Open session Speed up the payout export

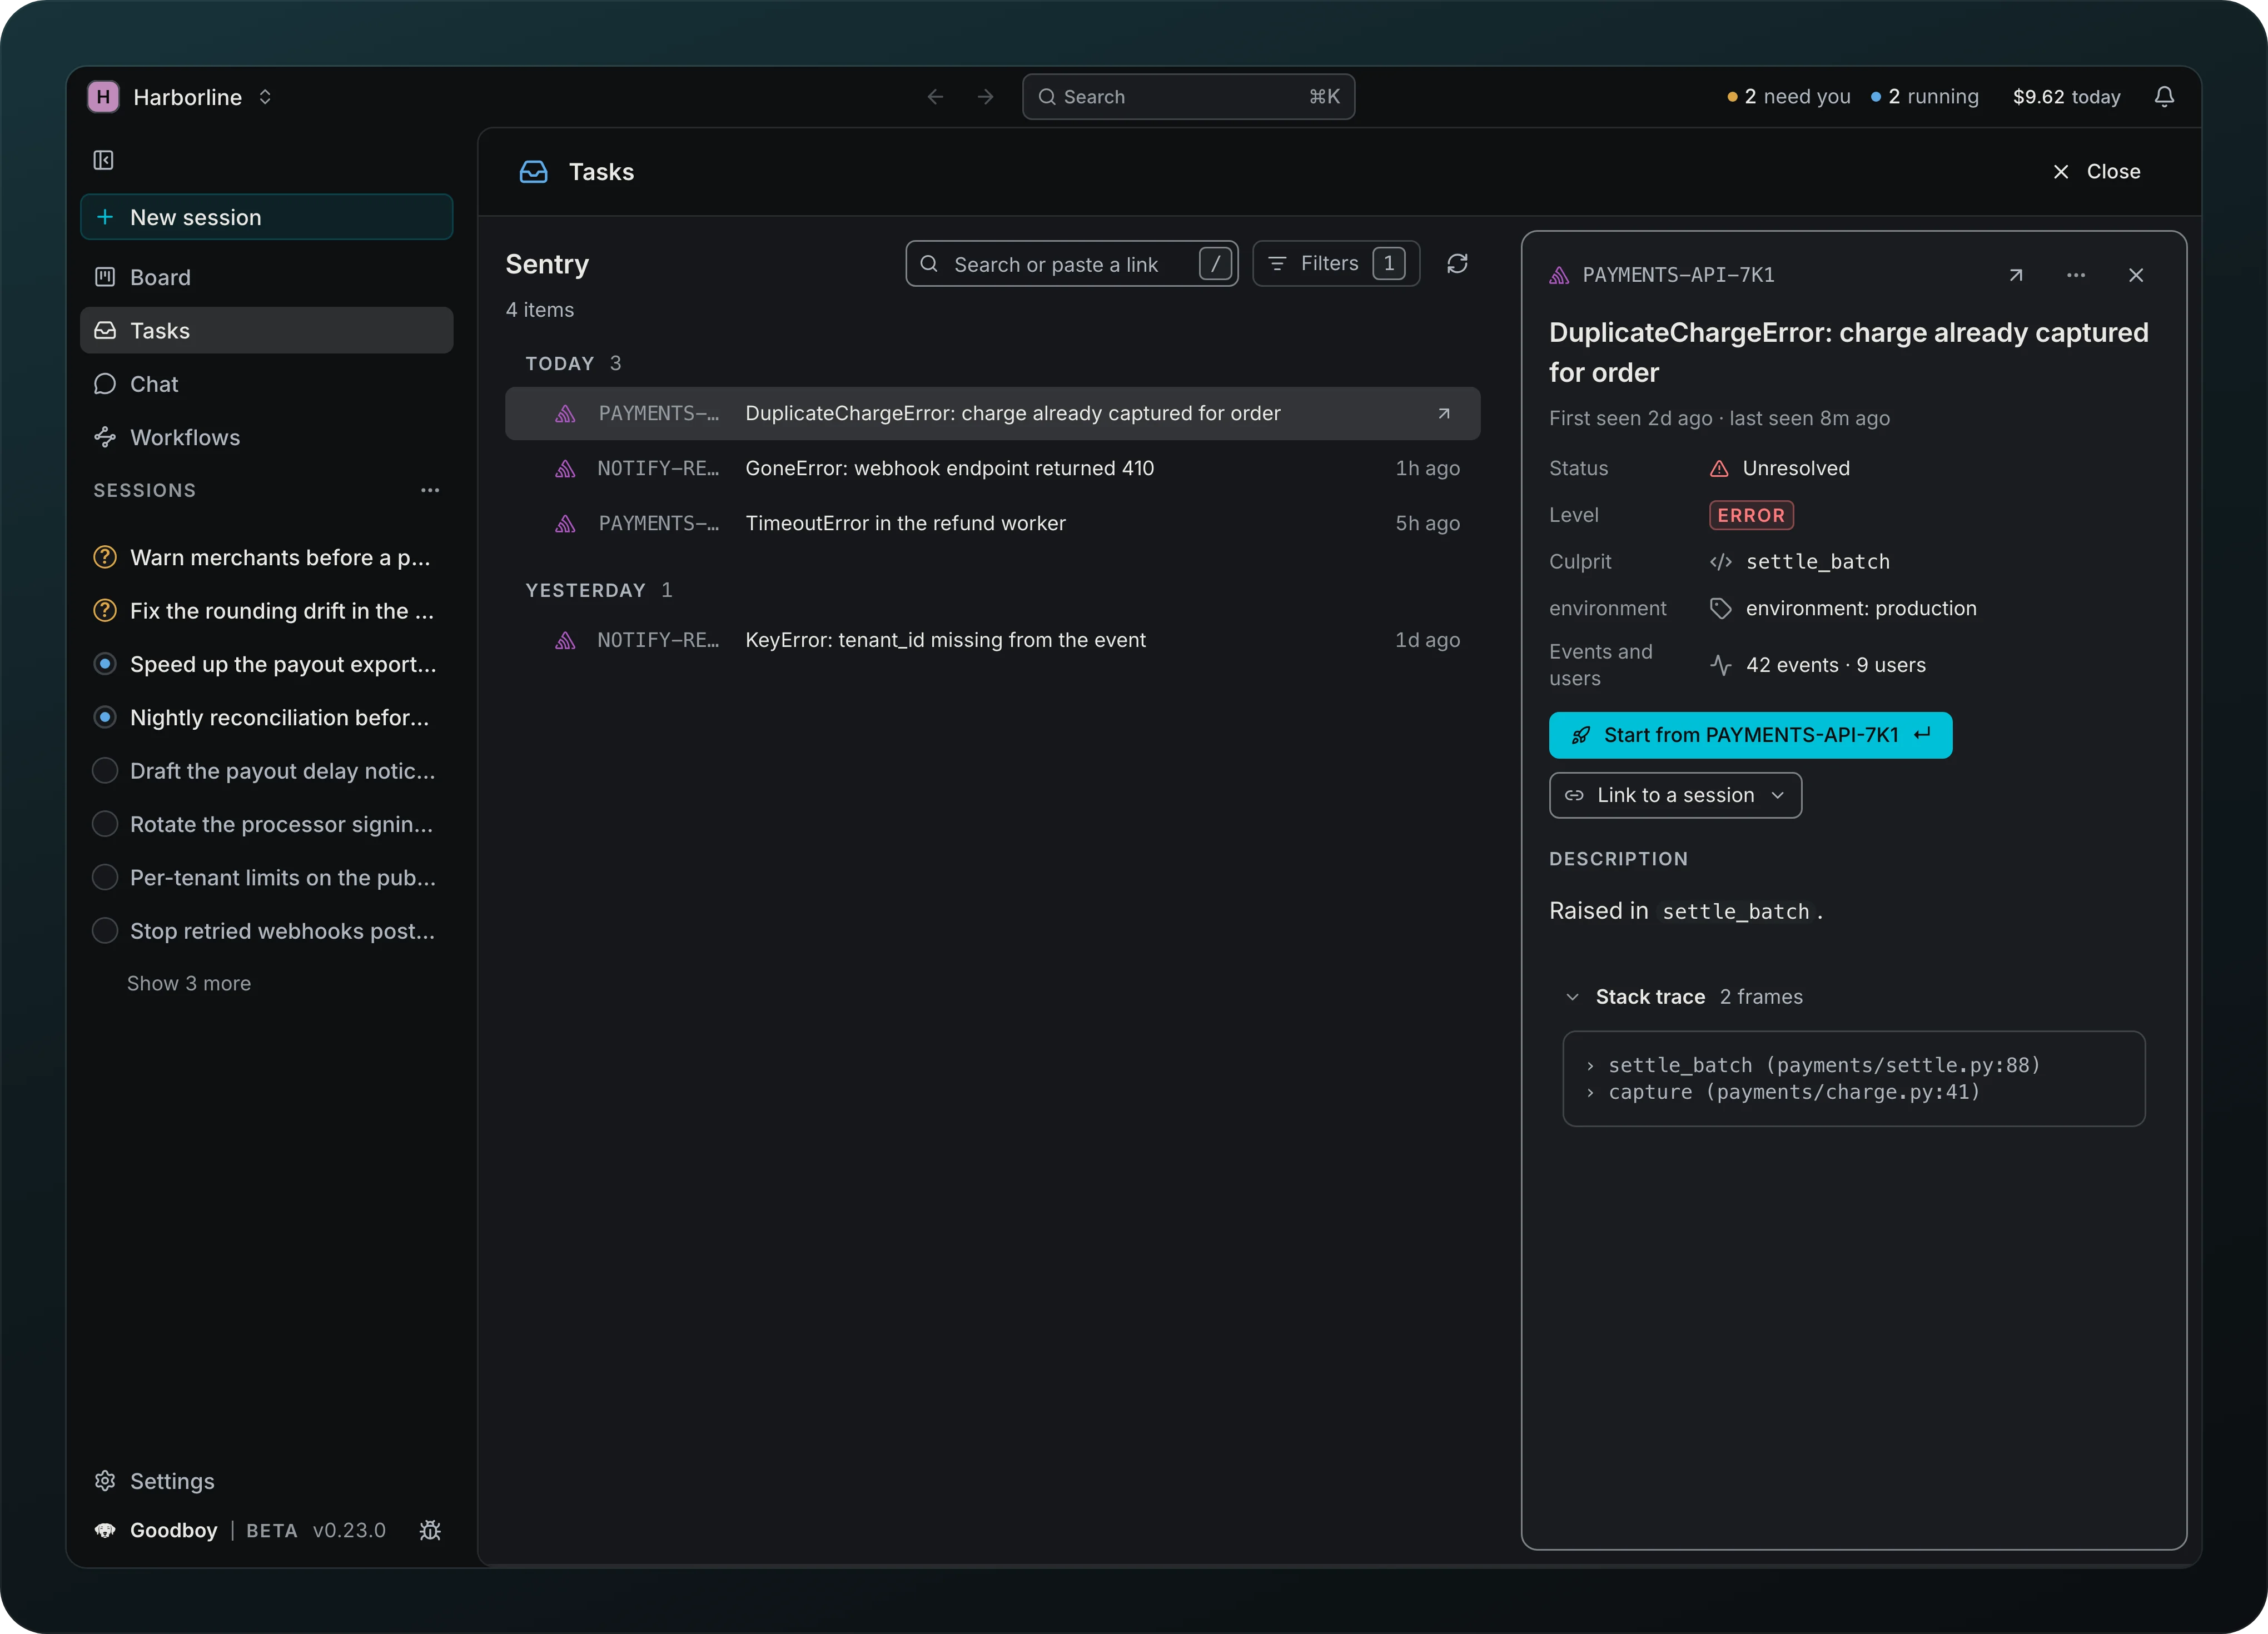coord(266,664)
